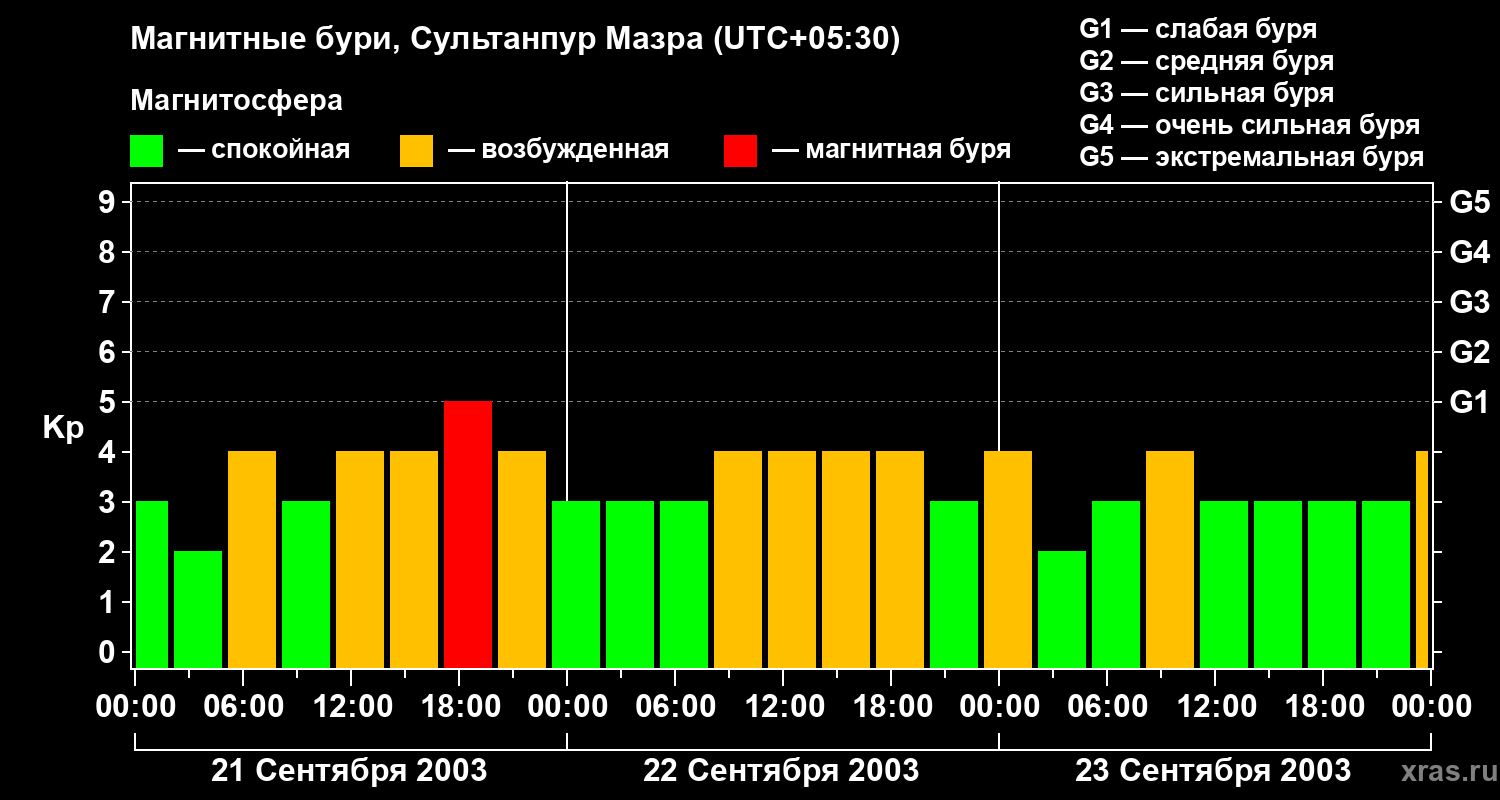This screenshot has height=800, width=1500.
Task: Click the '21 Сентября 2003' date label
Action: (x=349, y=770)
